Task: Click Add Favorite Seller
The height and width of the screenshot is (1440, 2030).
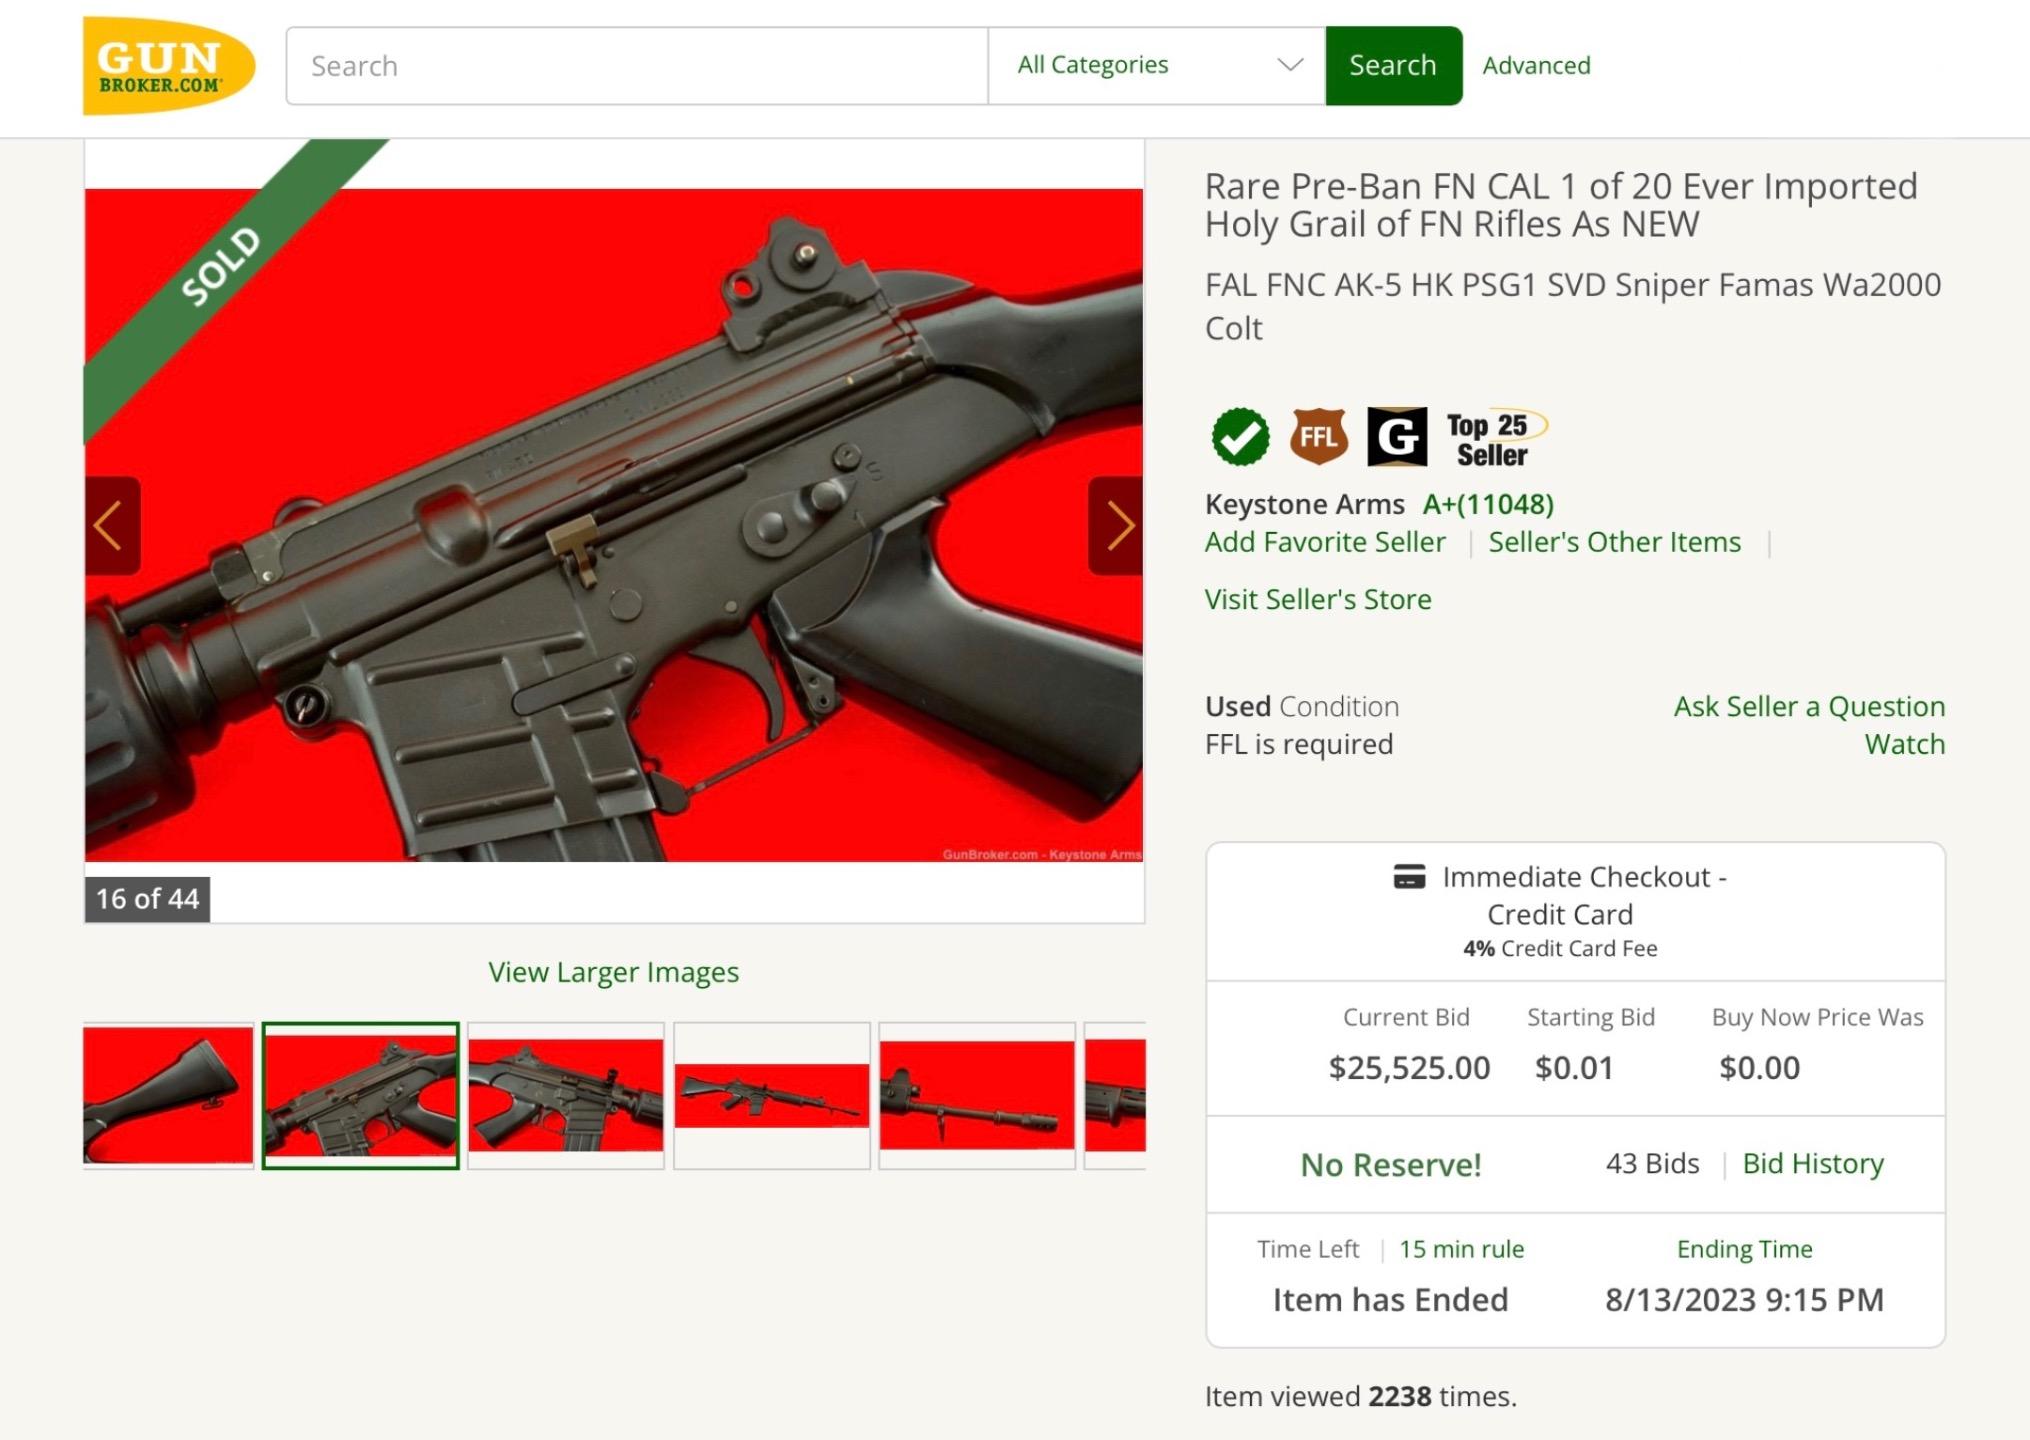Action: pos(1325,542)
